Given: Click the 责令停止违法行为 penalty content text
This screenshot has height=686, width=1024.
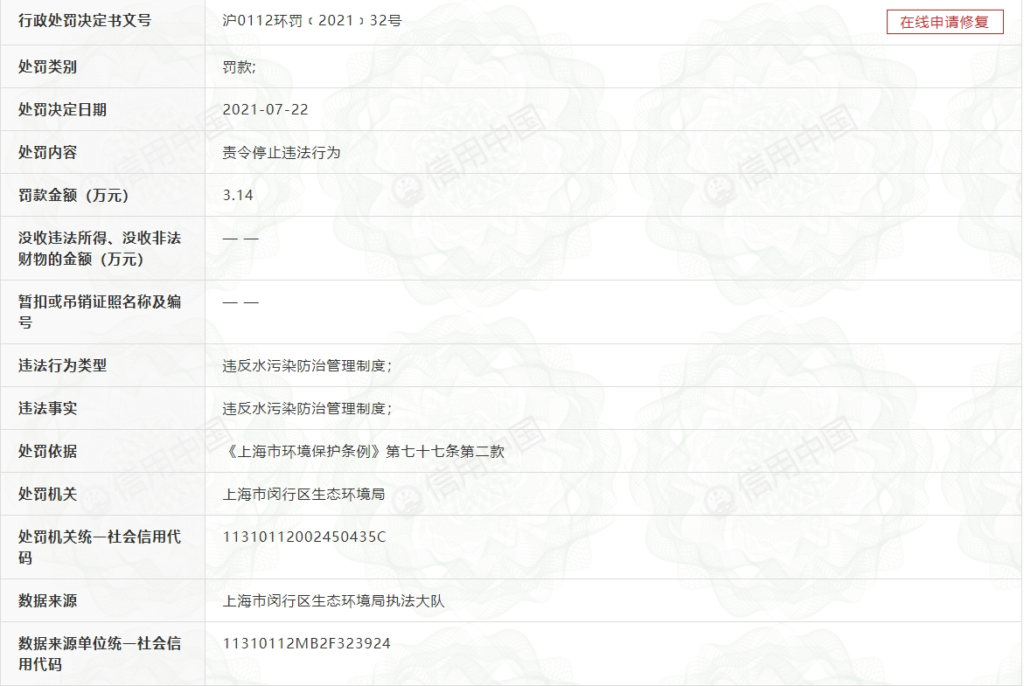Looking at the screenshot, I should 281,153.
